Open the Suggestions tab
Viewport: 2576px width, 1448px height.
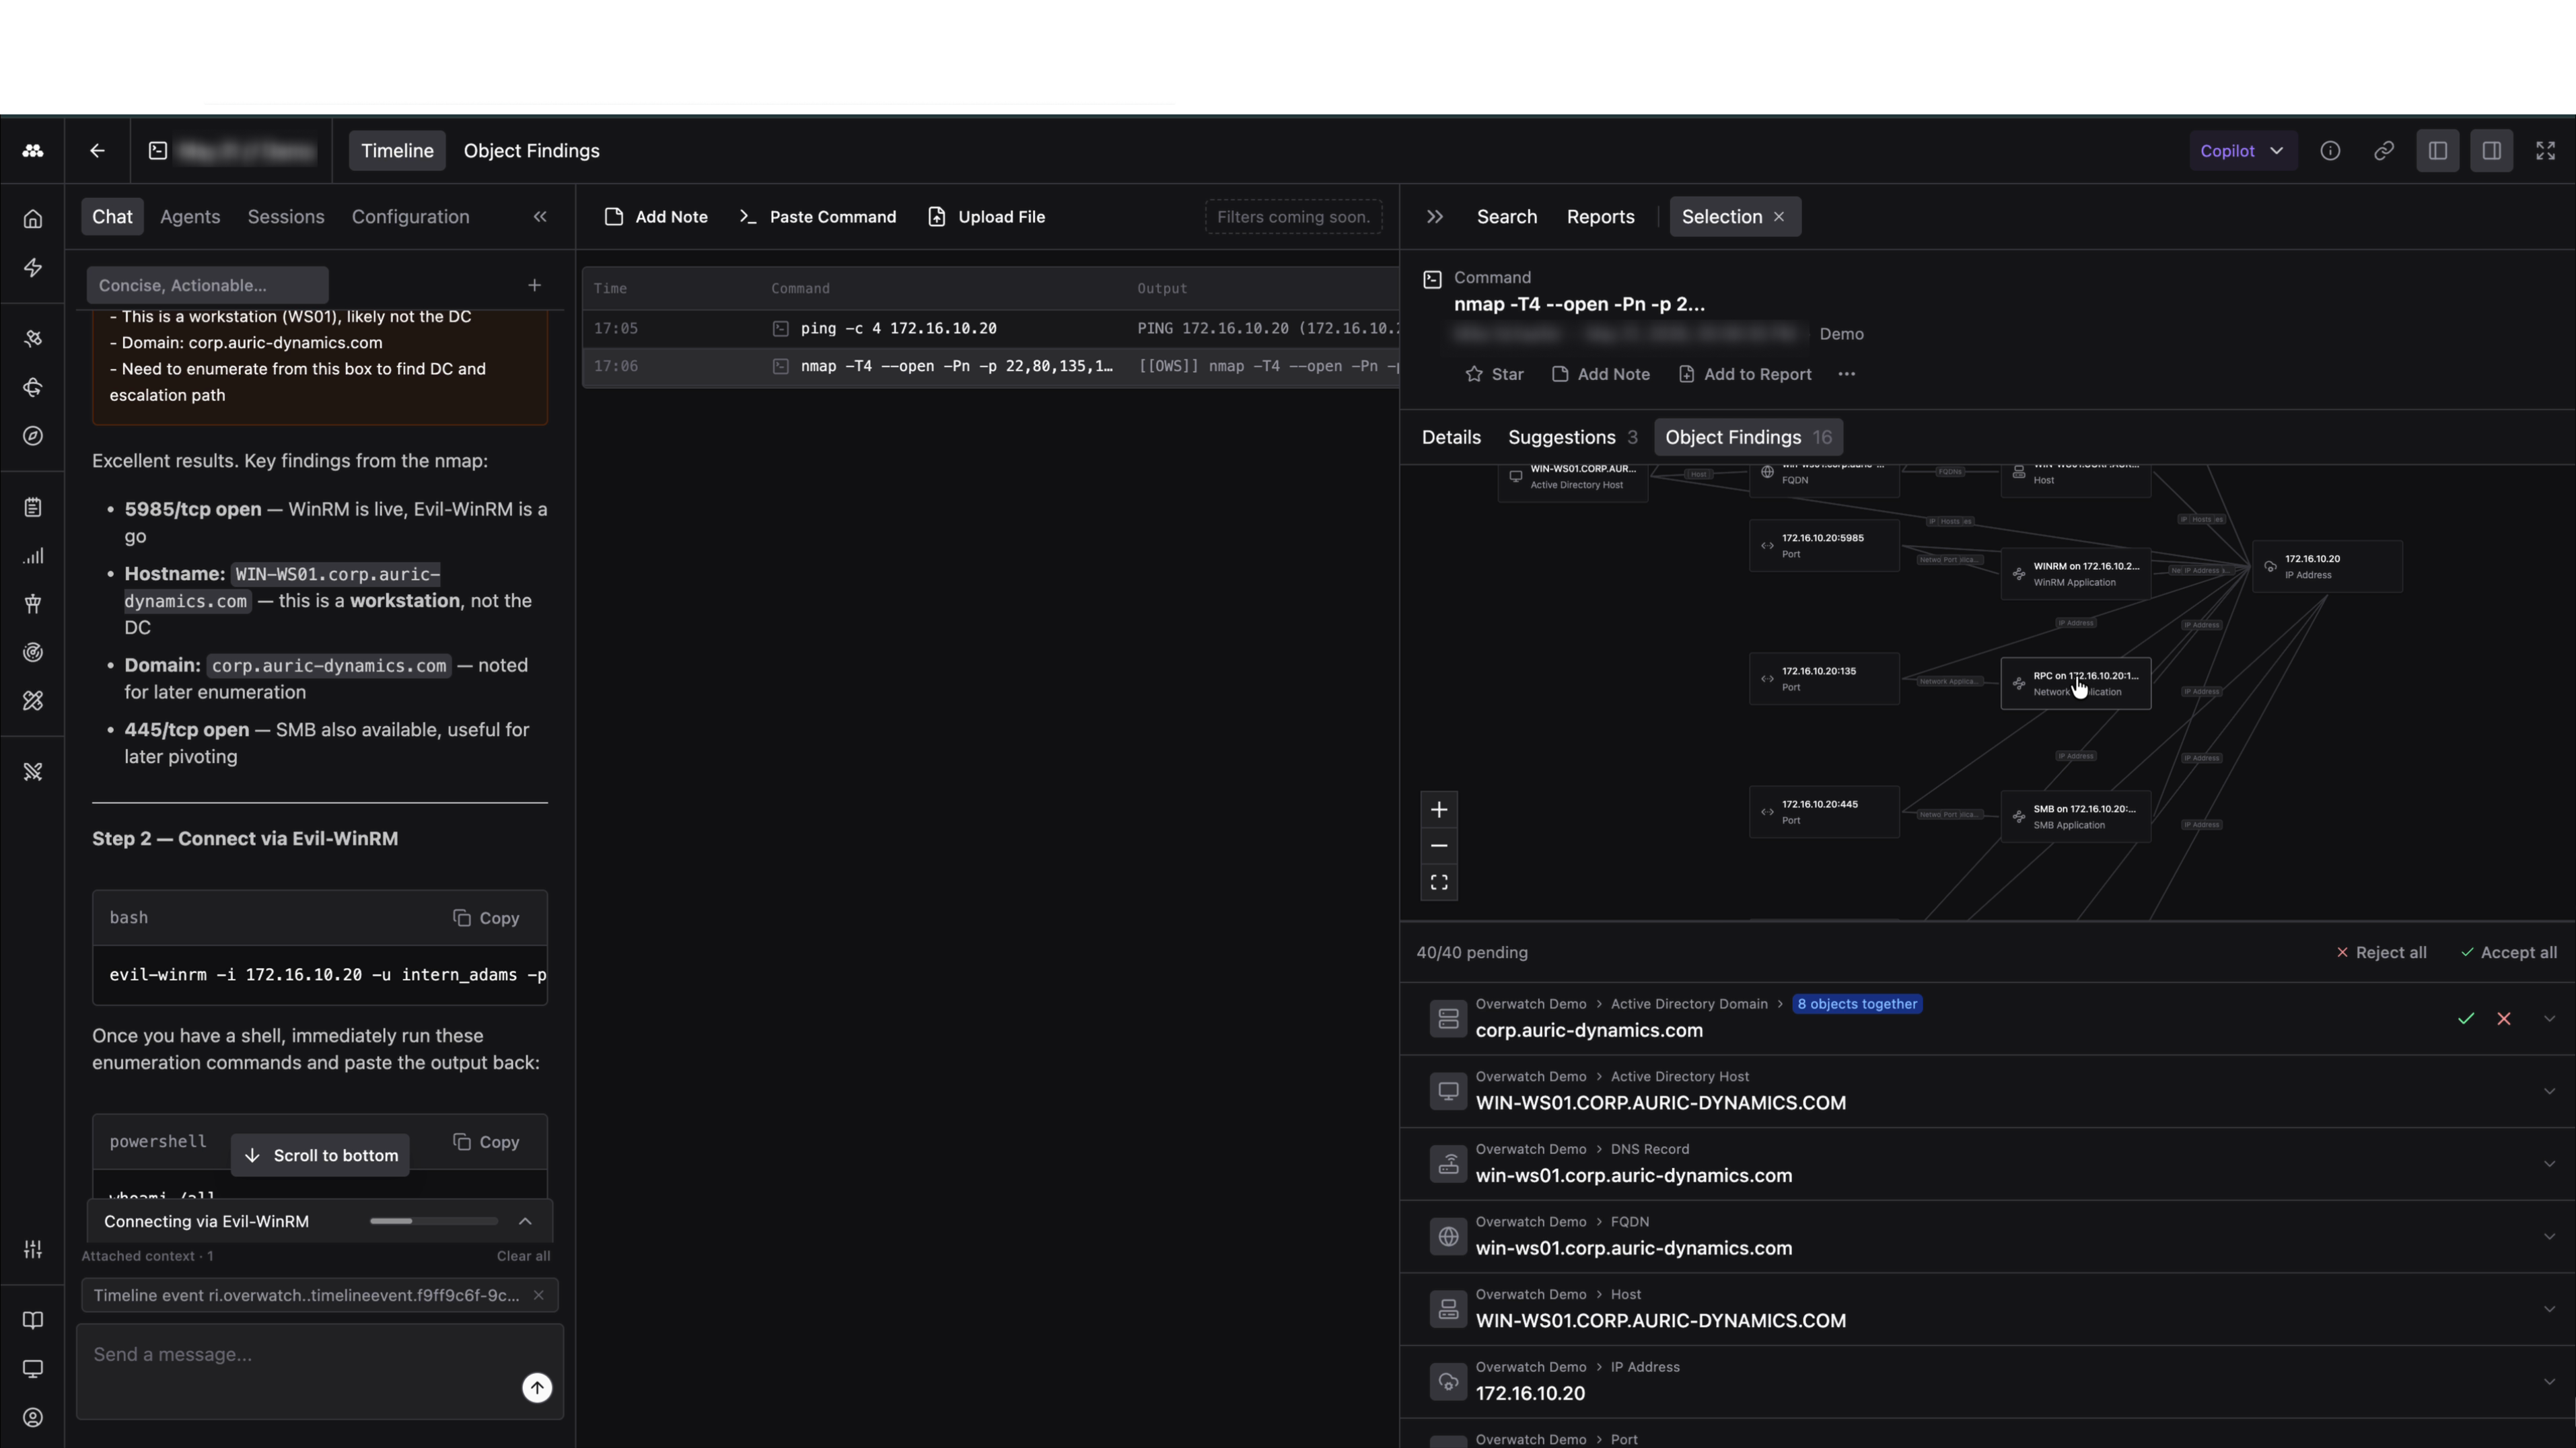tap(1573, 438)
